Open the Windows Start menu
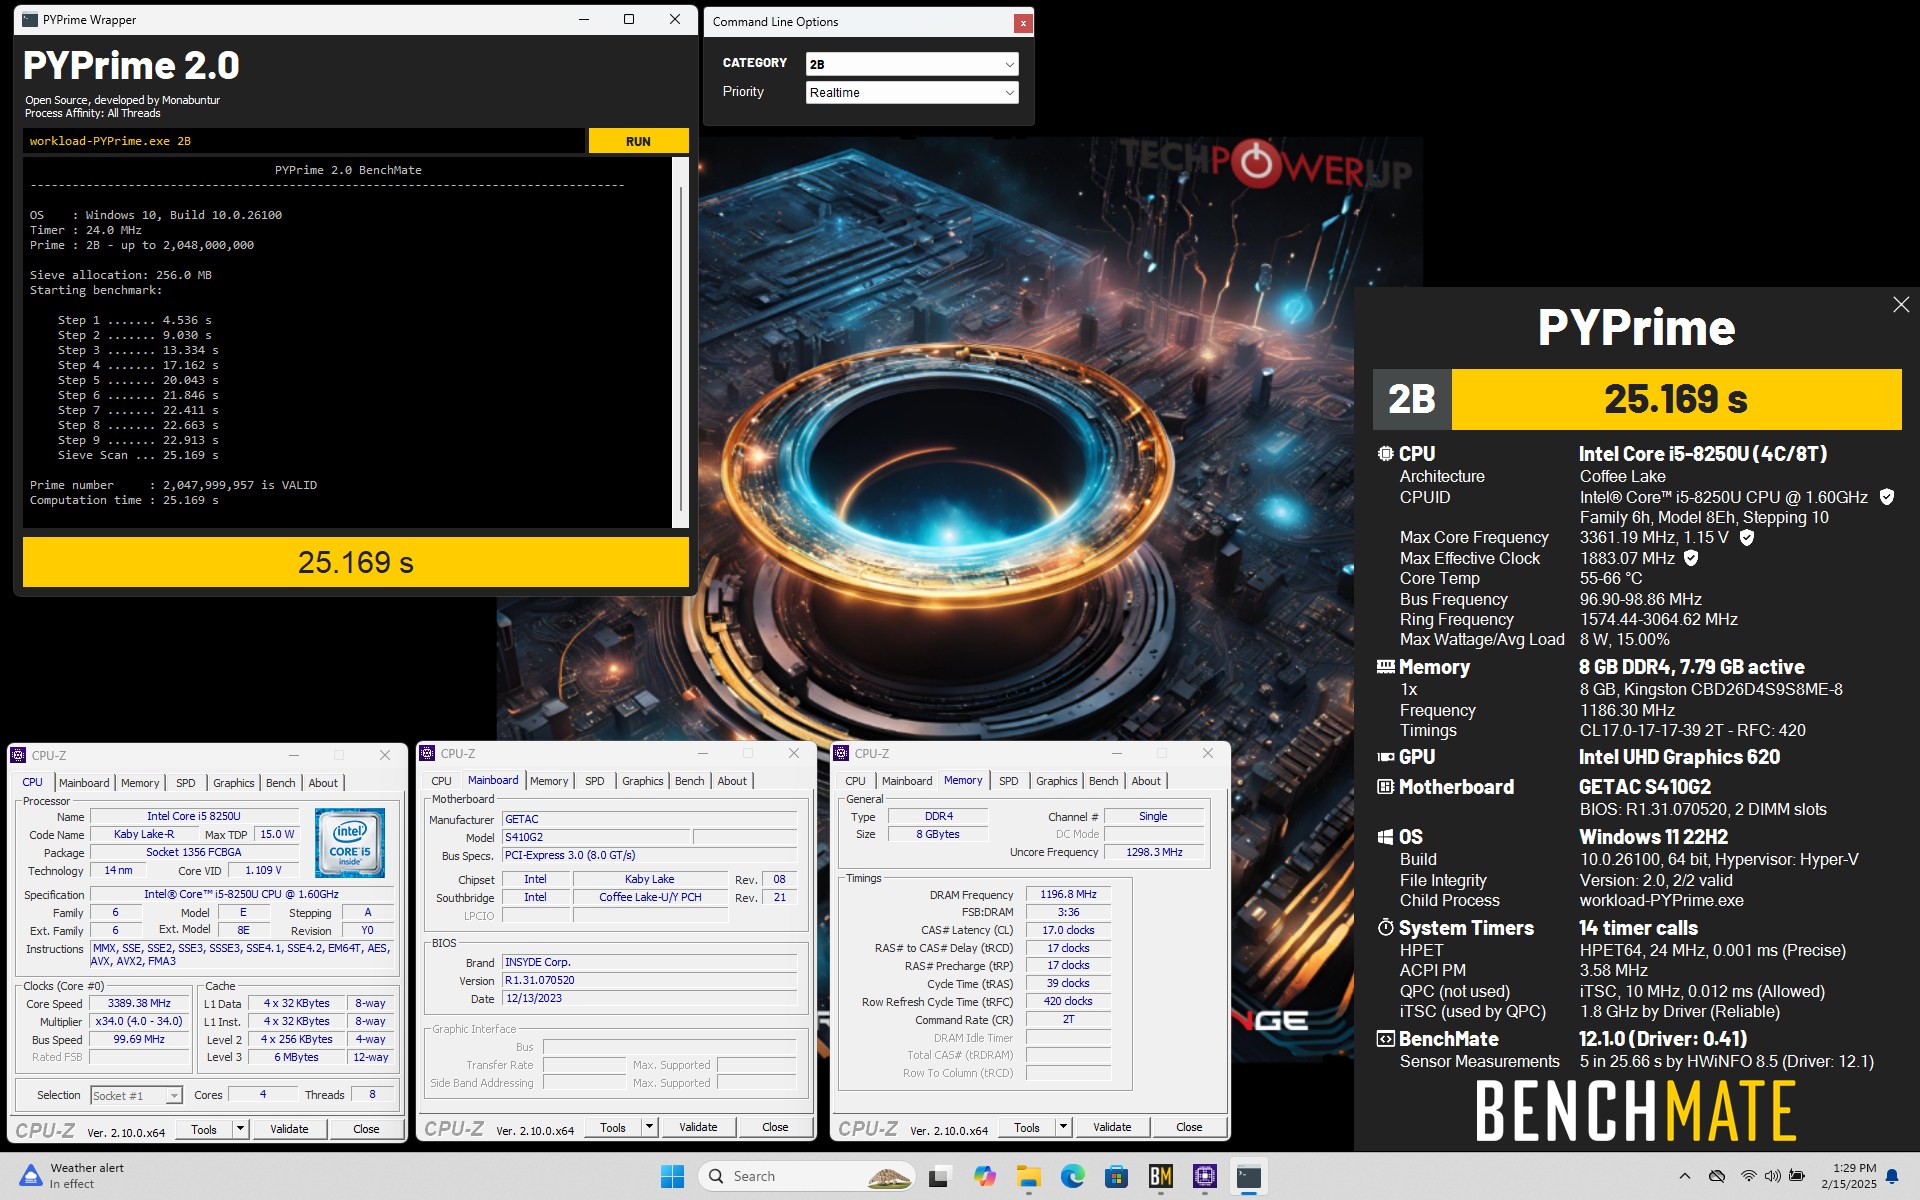This screenshot has height=1200, width=1920. [x=673, y=1177]
